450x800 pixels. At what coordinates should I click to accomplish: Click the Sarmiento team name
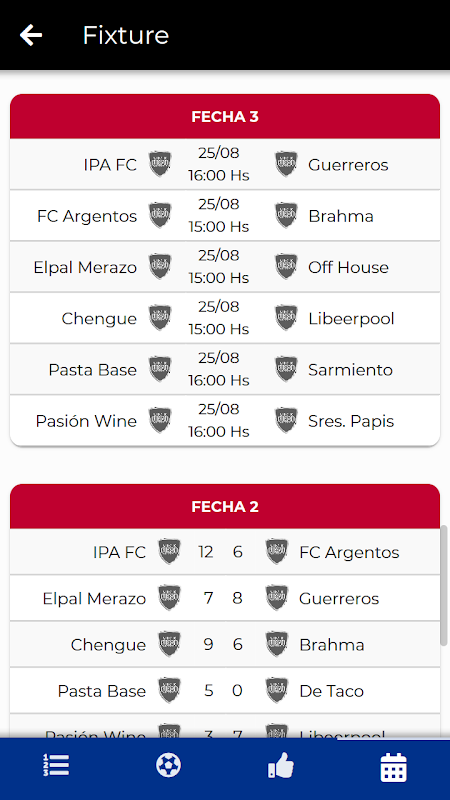pos(351,370)
